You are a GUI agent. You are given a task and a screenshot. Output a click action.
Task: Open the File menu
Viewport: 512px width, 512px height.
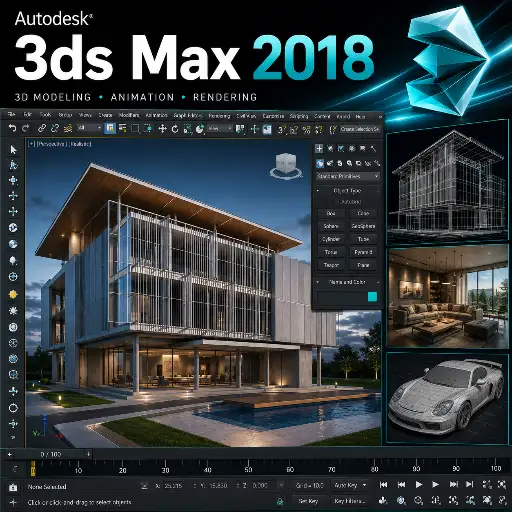tap(12, 115)
